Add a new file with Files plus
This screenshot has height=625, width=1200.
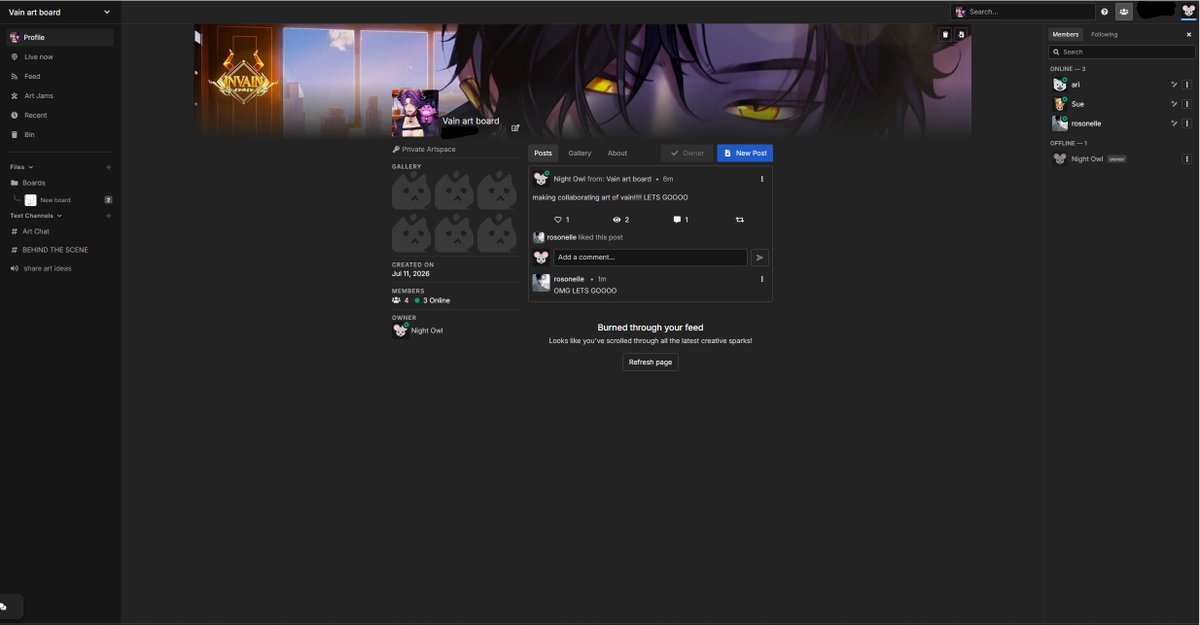pos(108,167)
